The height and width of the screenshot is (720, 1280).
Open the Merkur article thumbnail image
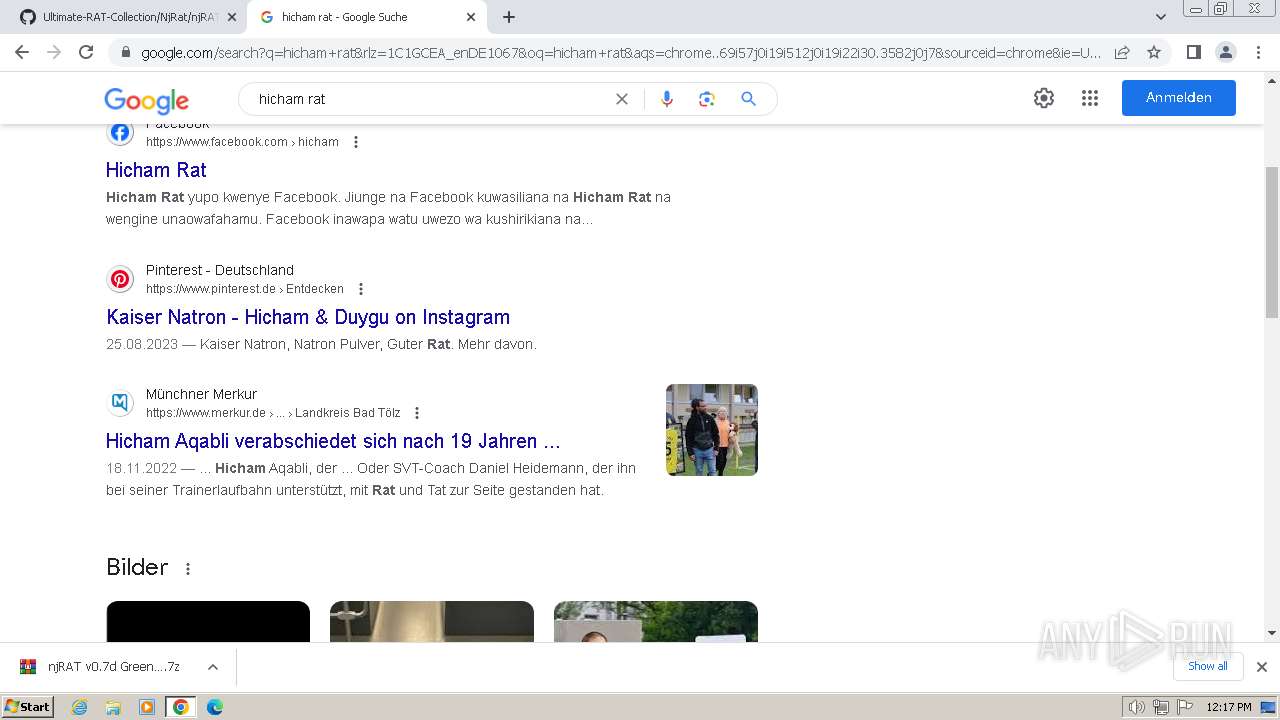712,430
